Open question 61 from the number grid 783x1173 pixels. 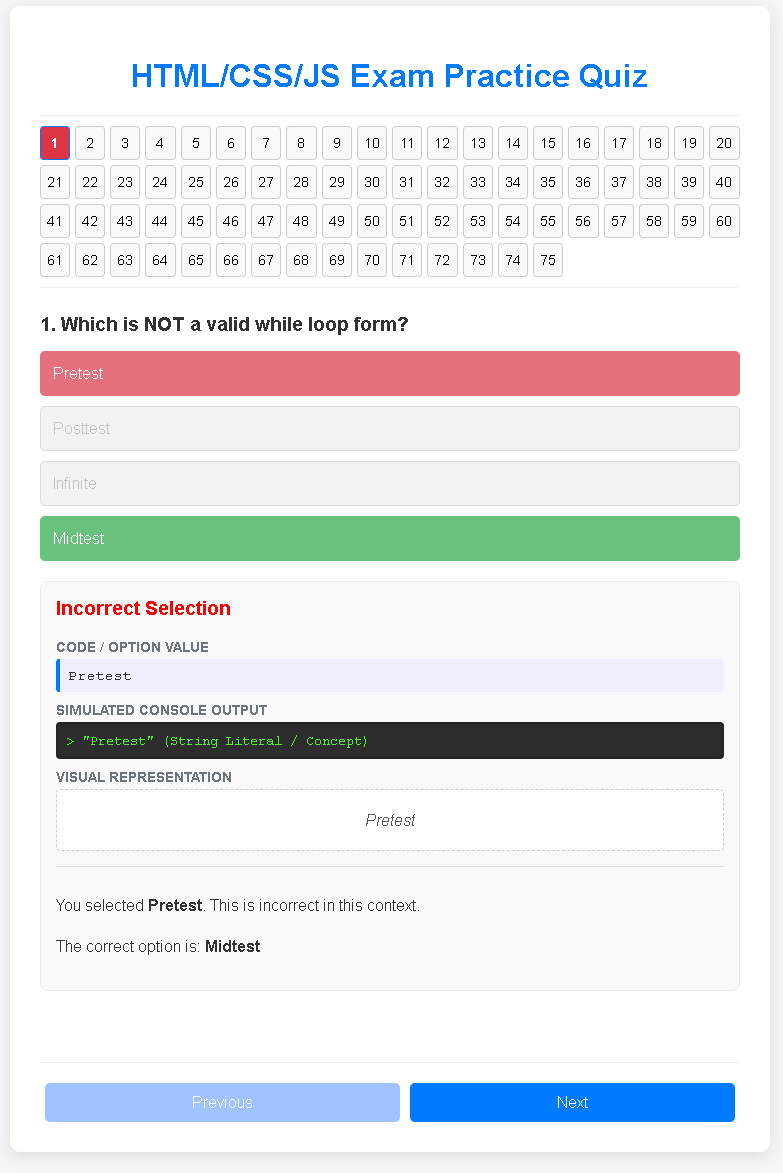tap(55, 260)
